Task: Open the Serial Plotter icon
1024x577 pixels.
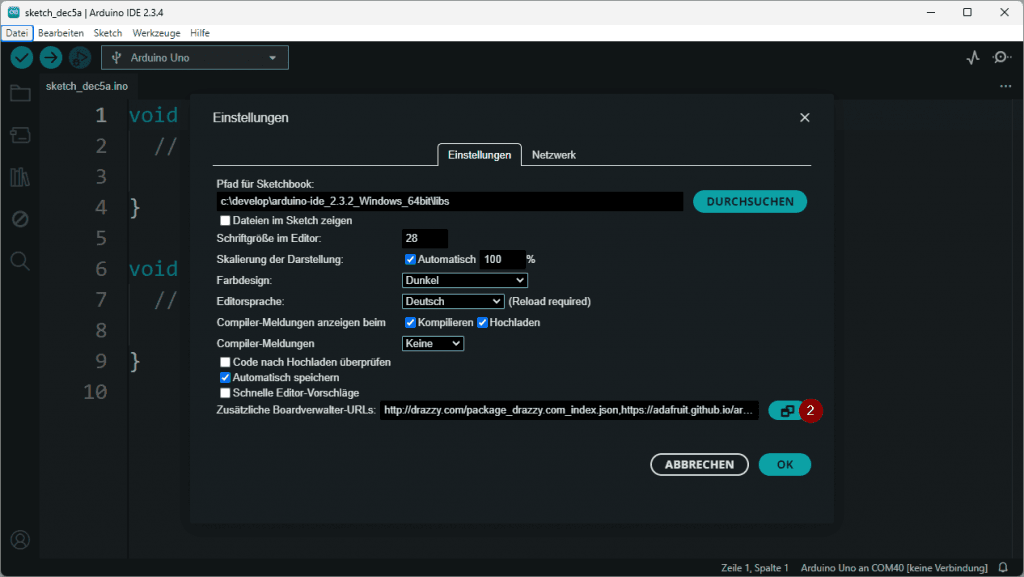Action: [972, 57]
